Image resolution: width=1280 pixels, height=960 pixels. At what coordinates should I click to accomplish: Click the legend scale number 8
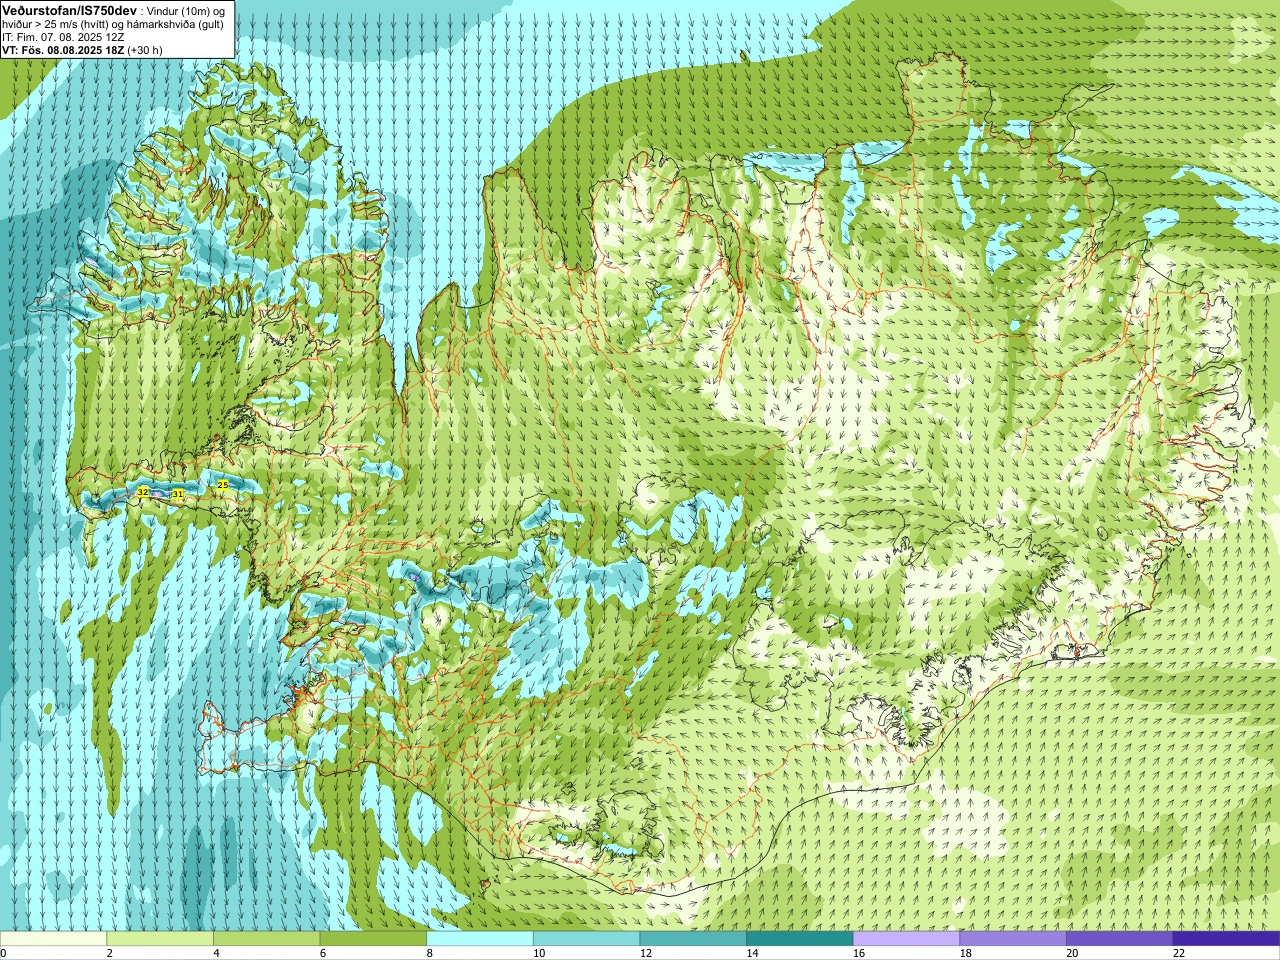click(430, 953)
